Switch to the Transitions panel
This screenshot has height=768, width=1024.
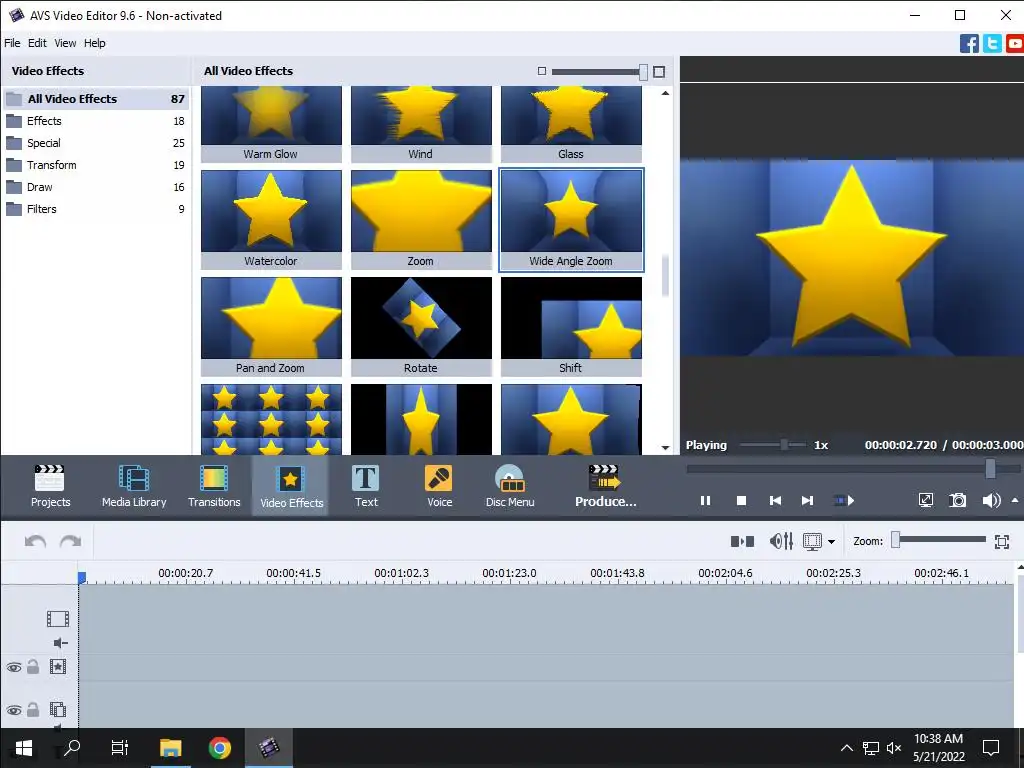point(214,486)
